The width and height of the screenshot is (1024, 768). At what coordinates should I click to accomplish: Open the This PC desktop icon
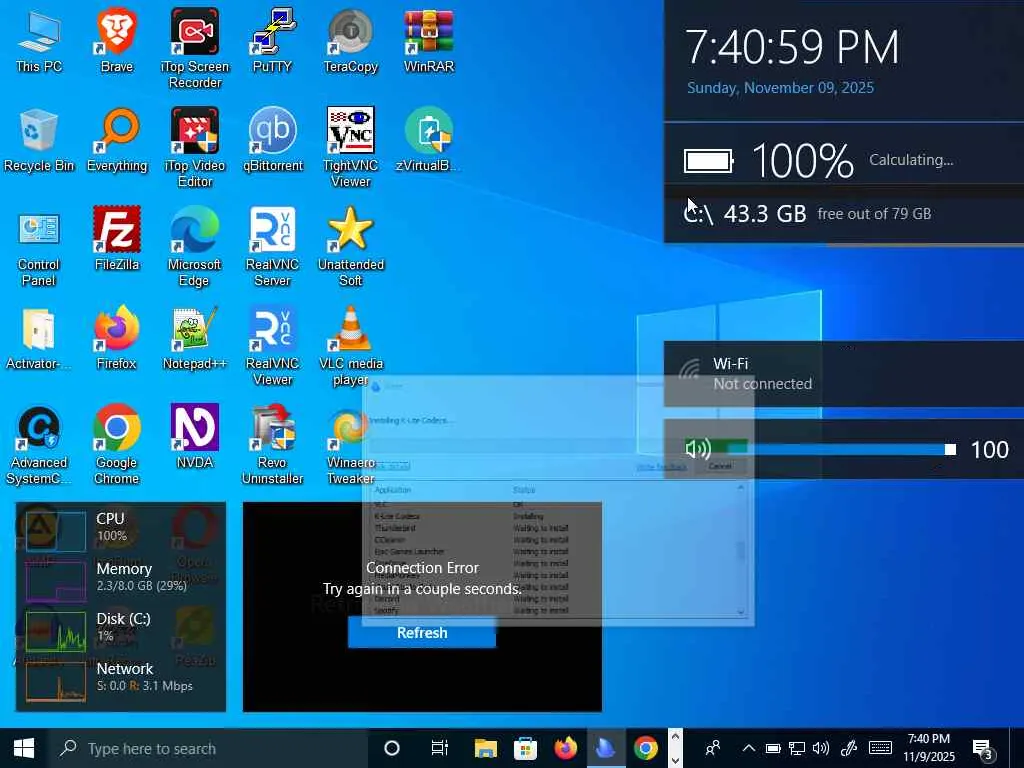pyautogui.click(x=39, y=41)
